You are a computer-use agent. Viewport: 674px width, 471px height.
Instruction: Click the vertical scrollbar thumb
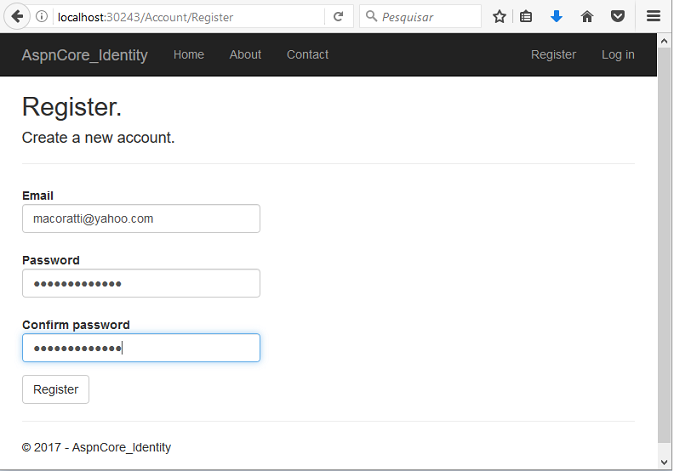pyautogui.click(x=664, y=245)
